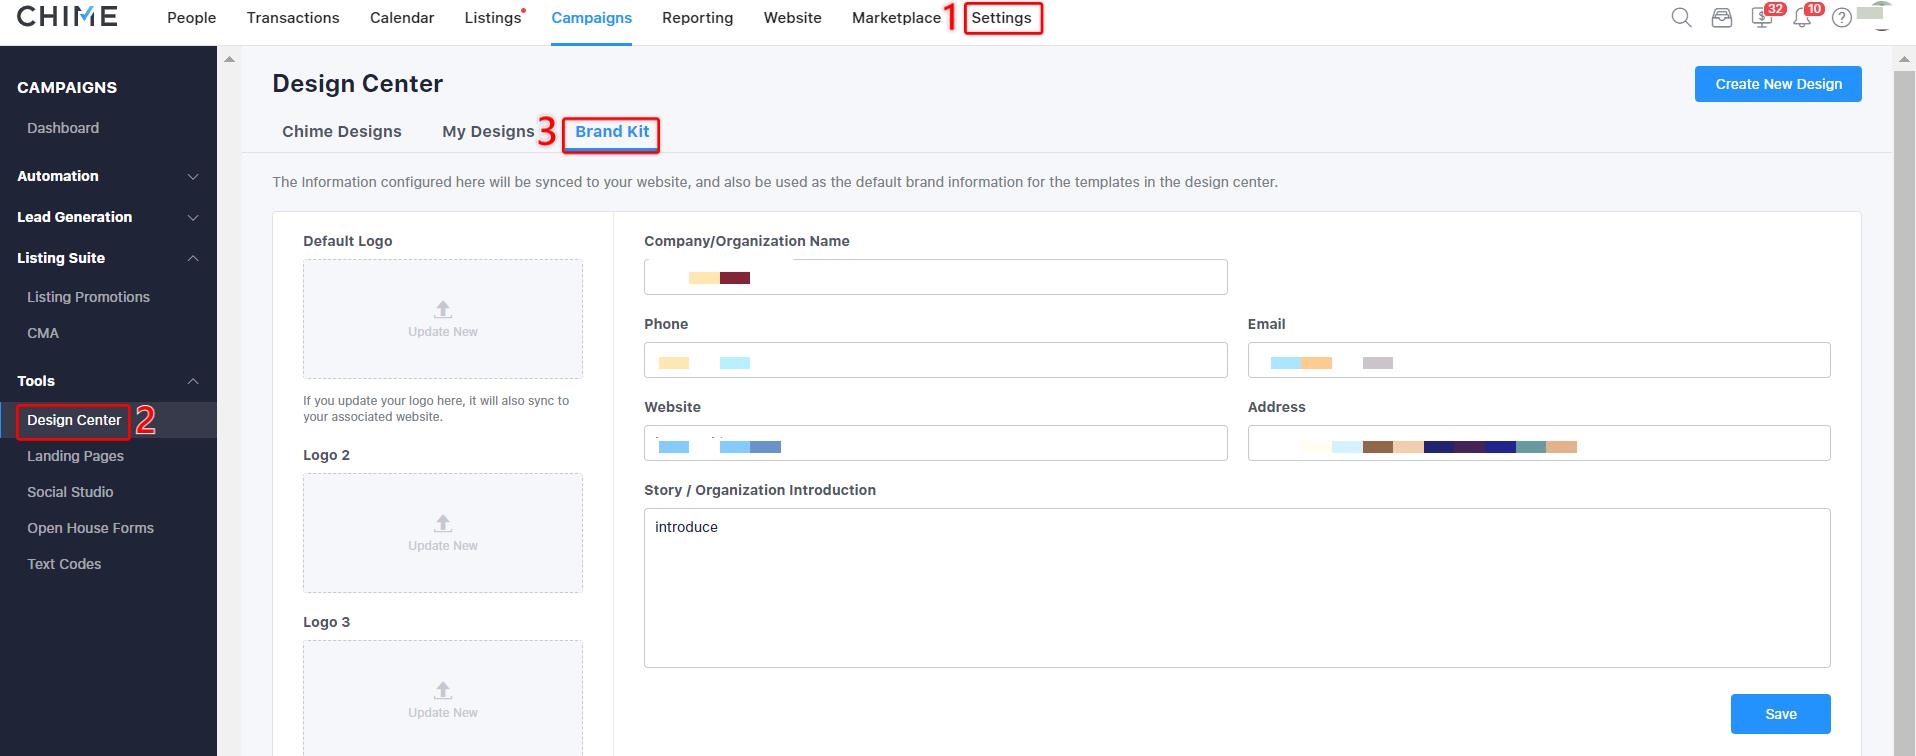
Task: Open the Transactions menu
Action: coord(293,18)
